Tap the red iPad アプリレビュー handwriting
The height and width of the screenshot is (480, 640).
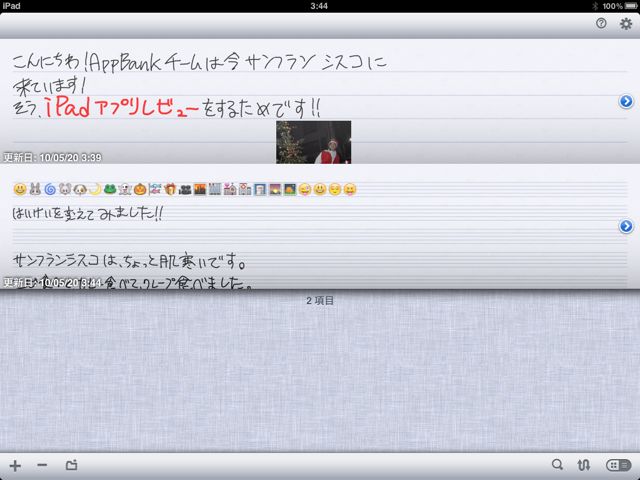(122, 108)
